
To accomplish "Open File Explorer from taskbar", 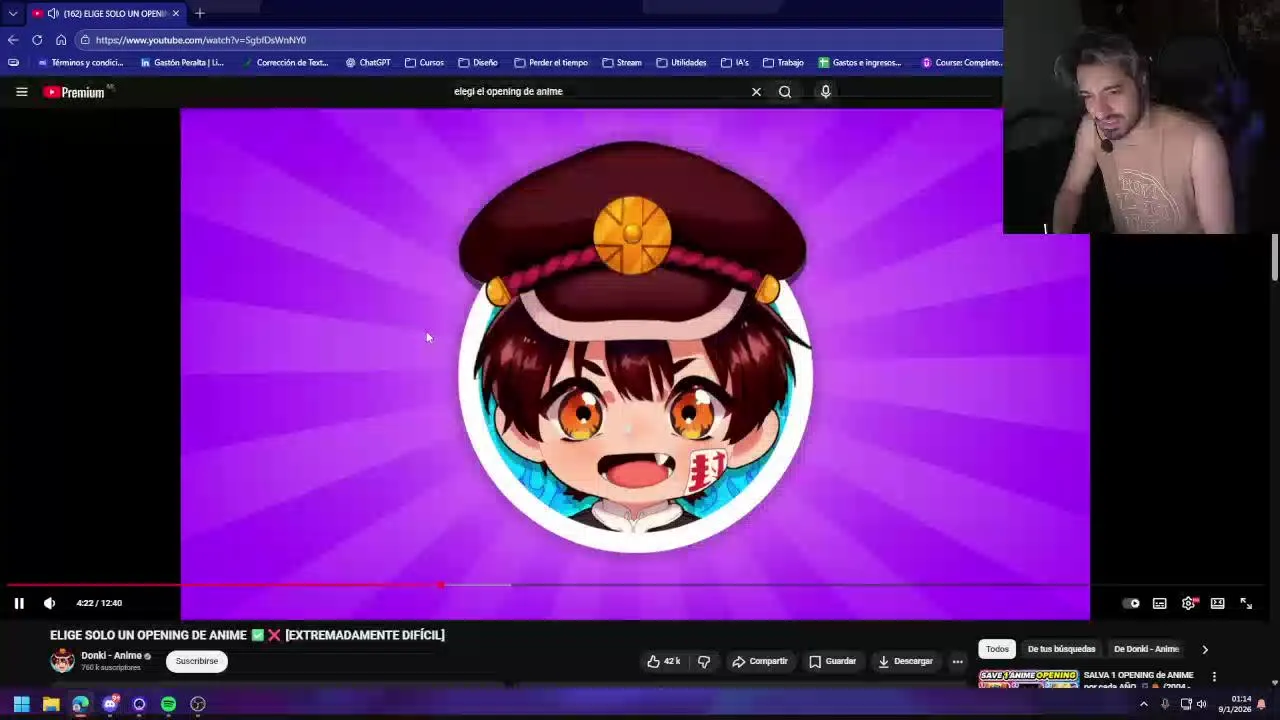I will click(51, 704).
